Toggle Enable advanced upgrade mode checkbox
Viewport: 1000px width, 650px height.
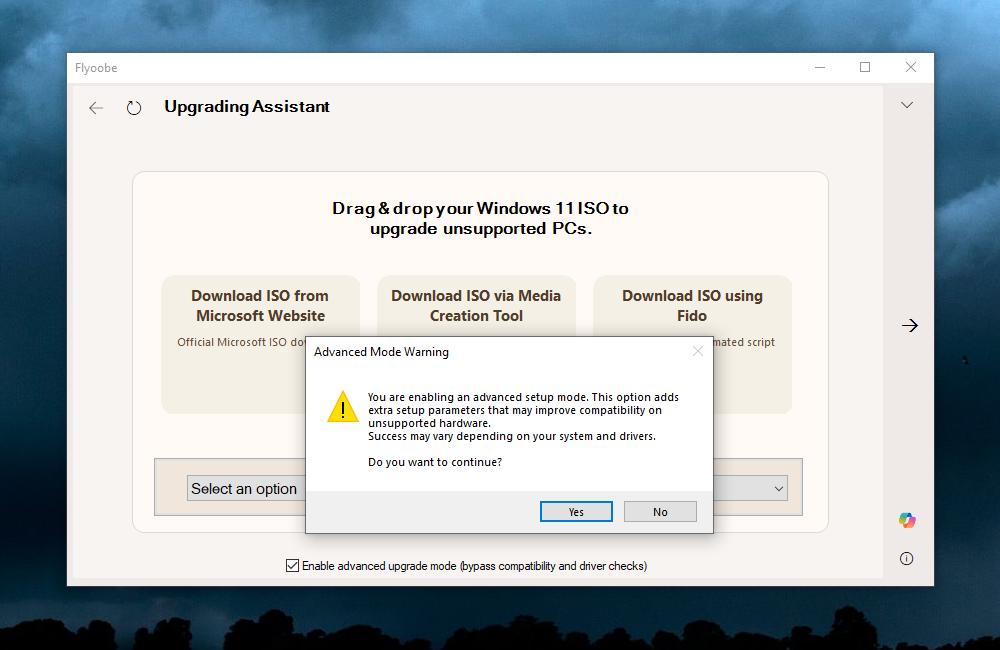point(292,566)
